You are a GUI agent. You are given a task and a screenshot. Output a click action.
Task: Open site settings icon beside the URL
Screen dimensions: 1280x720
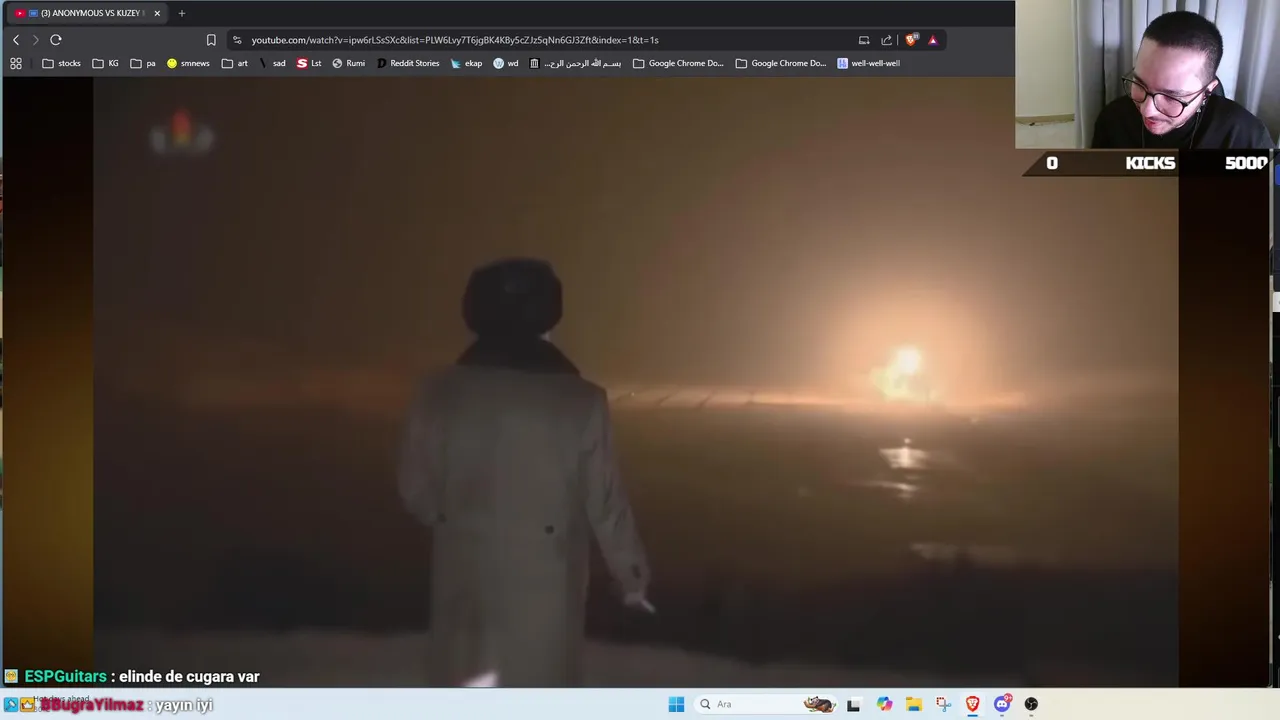click(237, 40)
